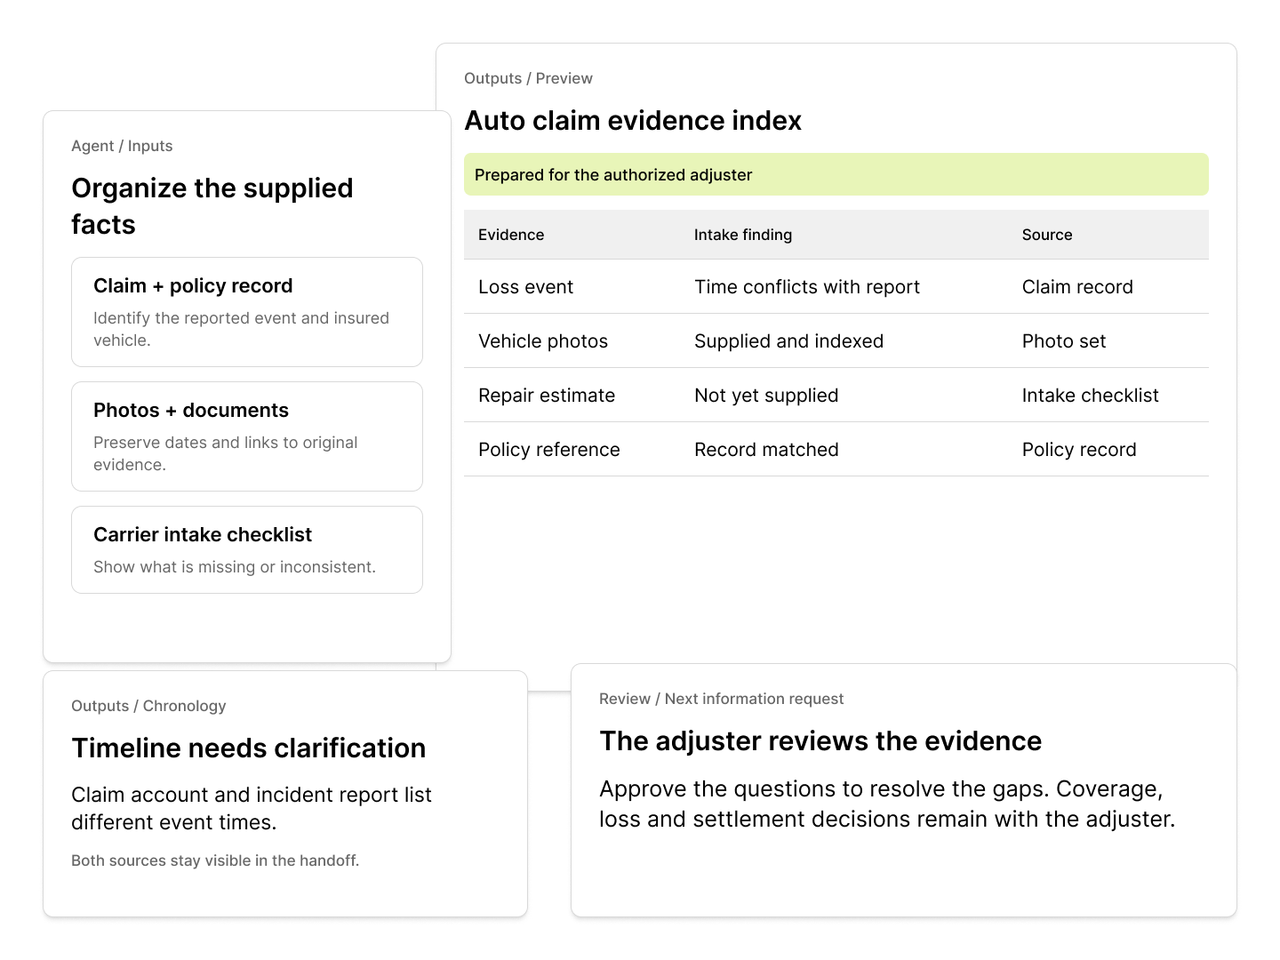Click the Policy record source cell

[1079, 450]
